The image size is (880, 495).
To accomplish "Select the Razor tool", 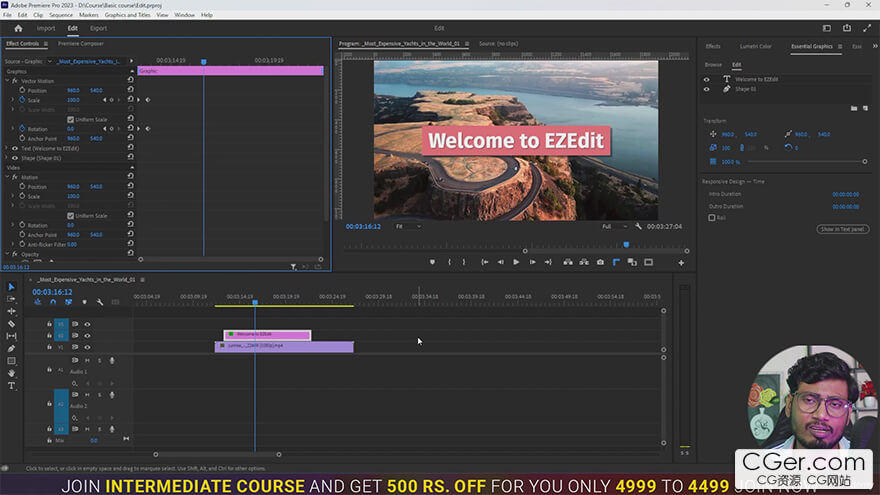I will click(x=11, y=324).
